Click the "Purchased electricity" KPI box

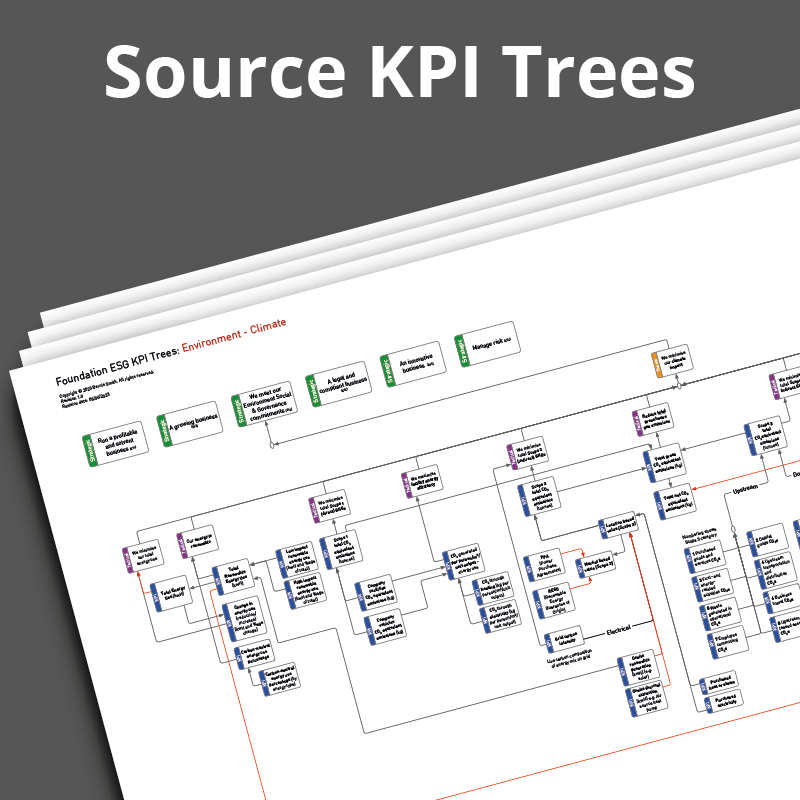pyautogui.click(x=724, y=701)
